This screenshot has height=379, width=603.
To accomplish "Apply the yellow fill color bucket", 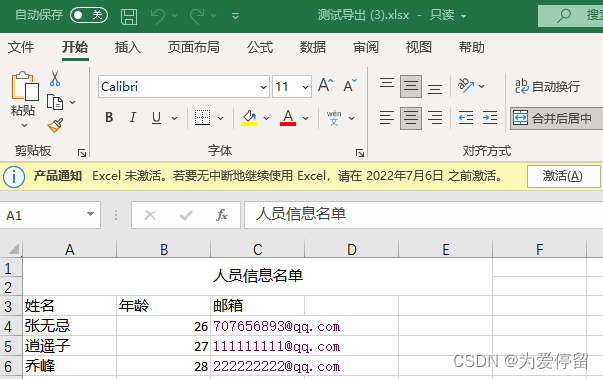I will [x=249, y=117].
